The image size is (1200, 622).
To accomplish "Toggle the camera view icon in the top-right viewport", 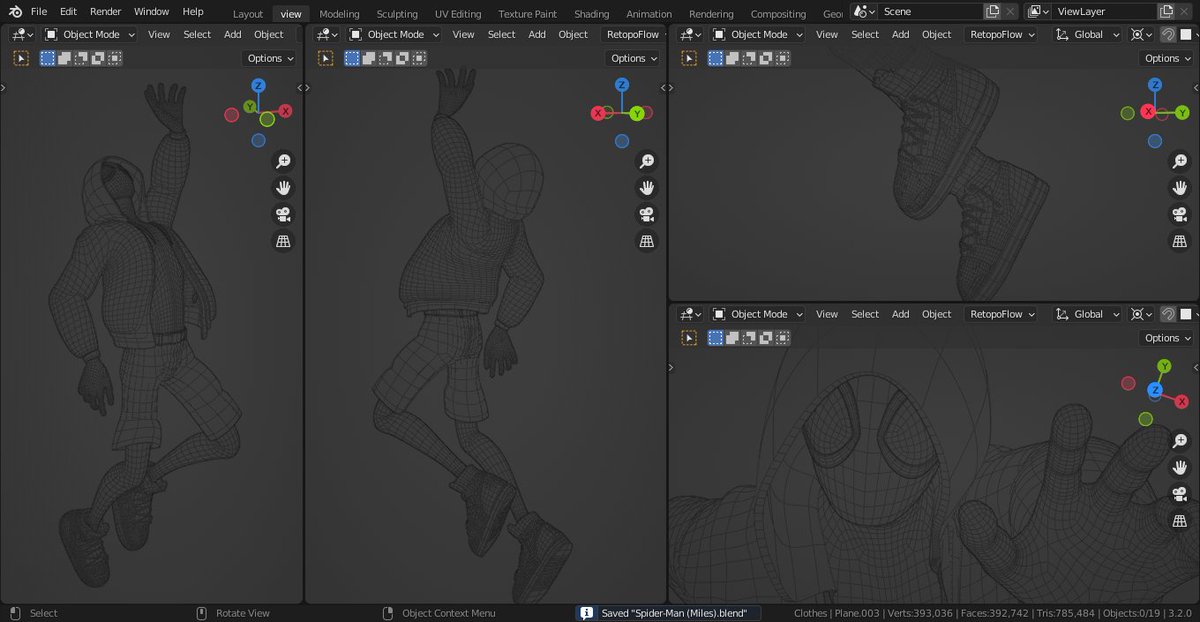I will click(x=1179, y=213).
